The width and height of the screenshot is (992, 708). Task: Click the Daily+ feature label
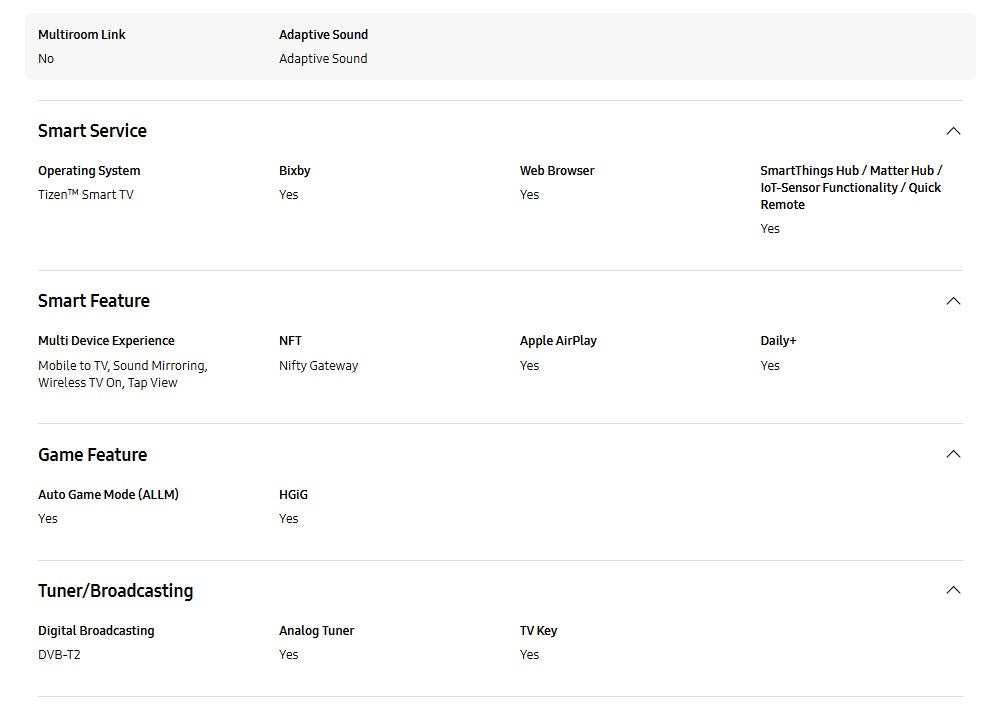click(778, 341)
